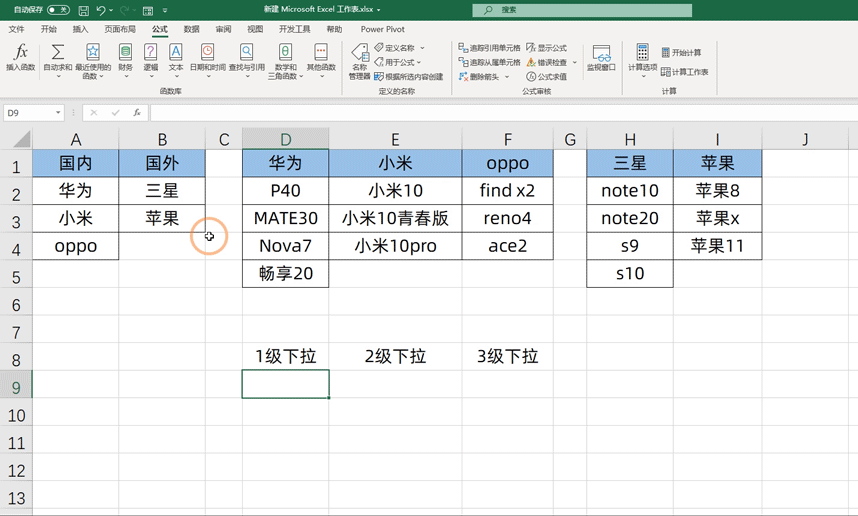
Task: Select cell containing find x2
Action: (x=507, y=190)
